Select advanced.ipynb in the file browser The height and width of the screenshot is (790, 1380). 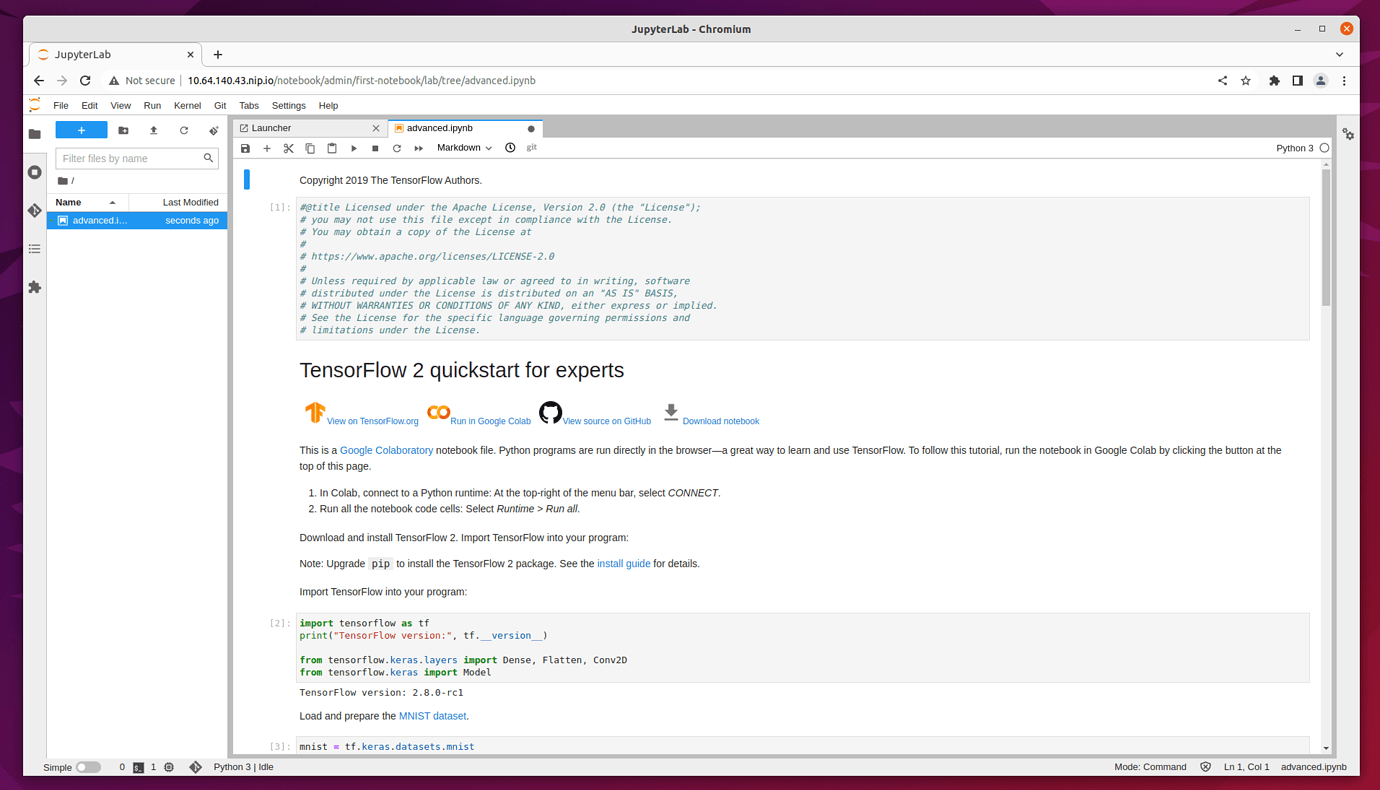coord(100,220)
